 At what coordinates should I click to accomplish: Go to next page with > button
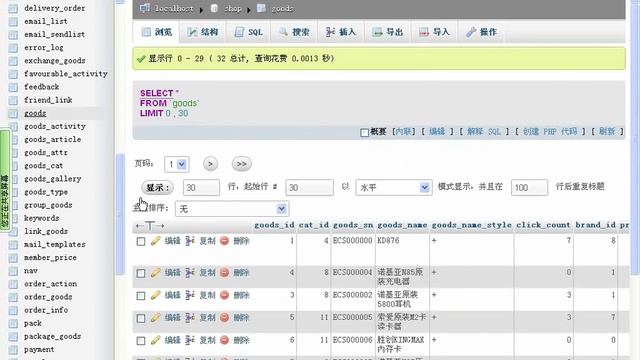pos(210,164)
